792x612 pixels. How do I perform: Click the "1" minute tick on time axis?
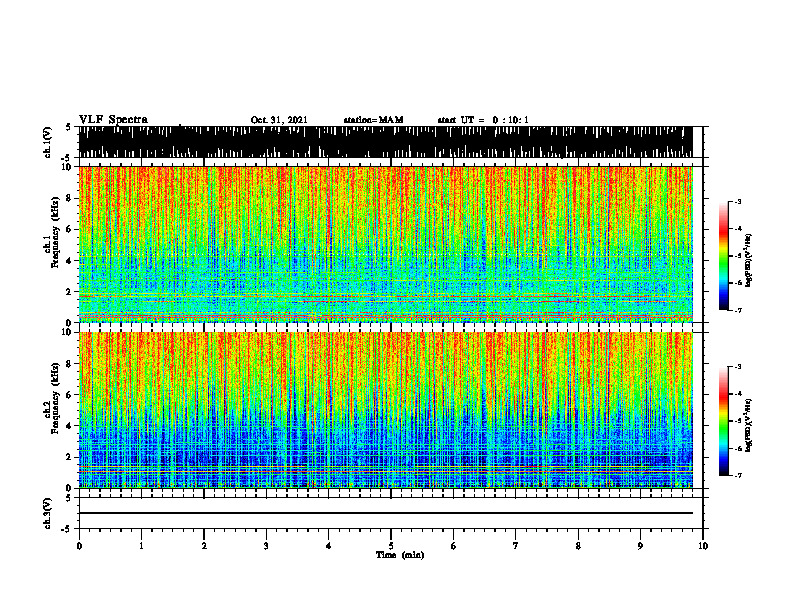pyautogui.click(x=141, y=546)
